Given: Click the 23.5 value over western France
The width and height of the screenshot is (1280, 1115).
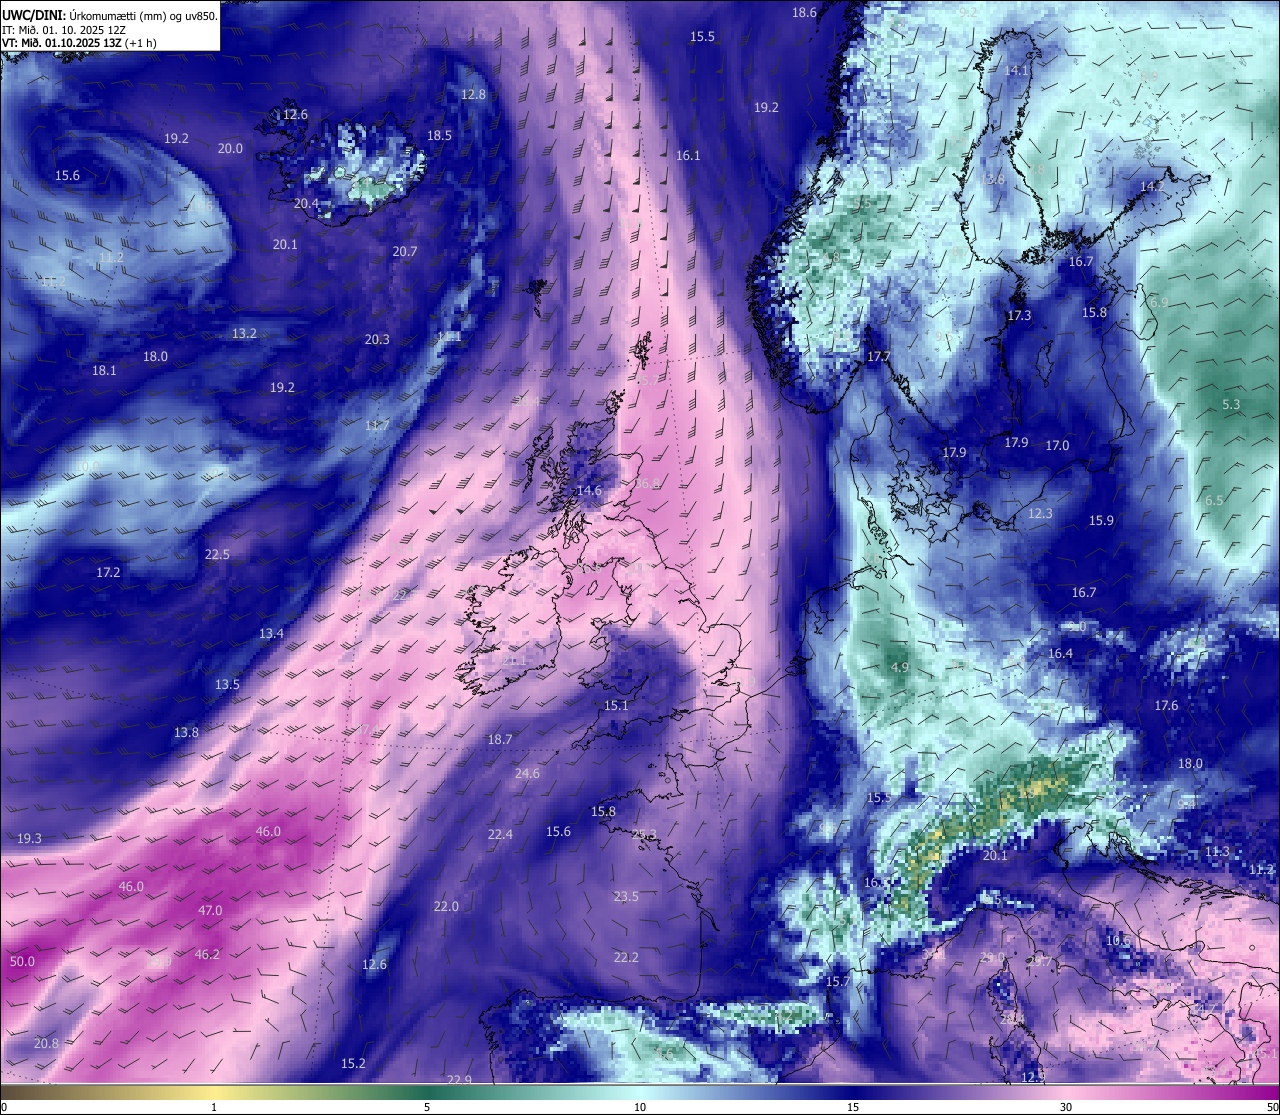Looking at the screenshot, I should point(626,897).
